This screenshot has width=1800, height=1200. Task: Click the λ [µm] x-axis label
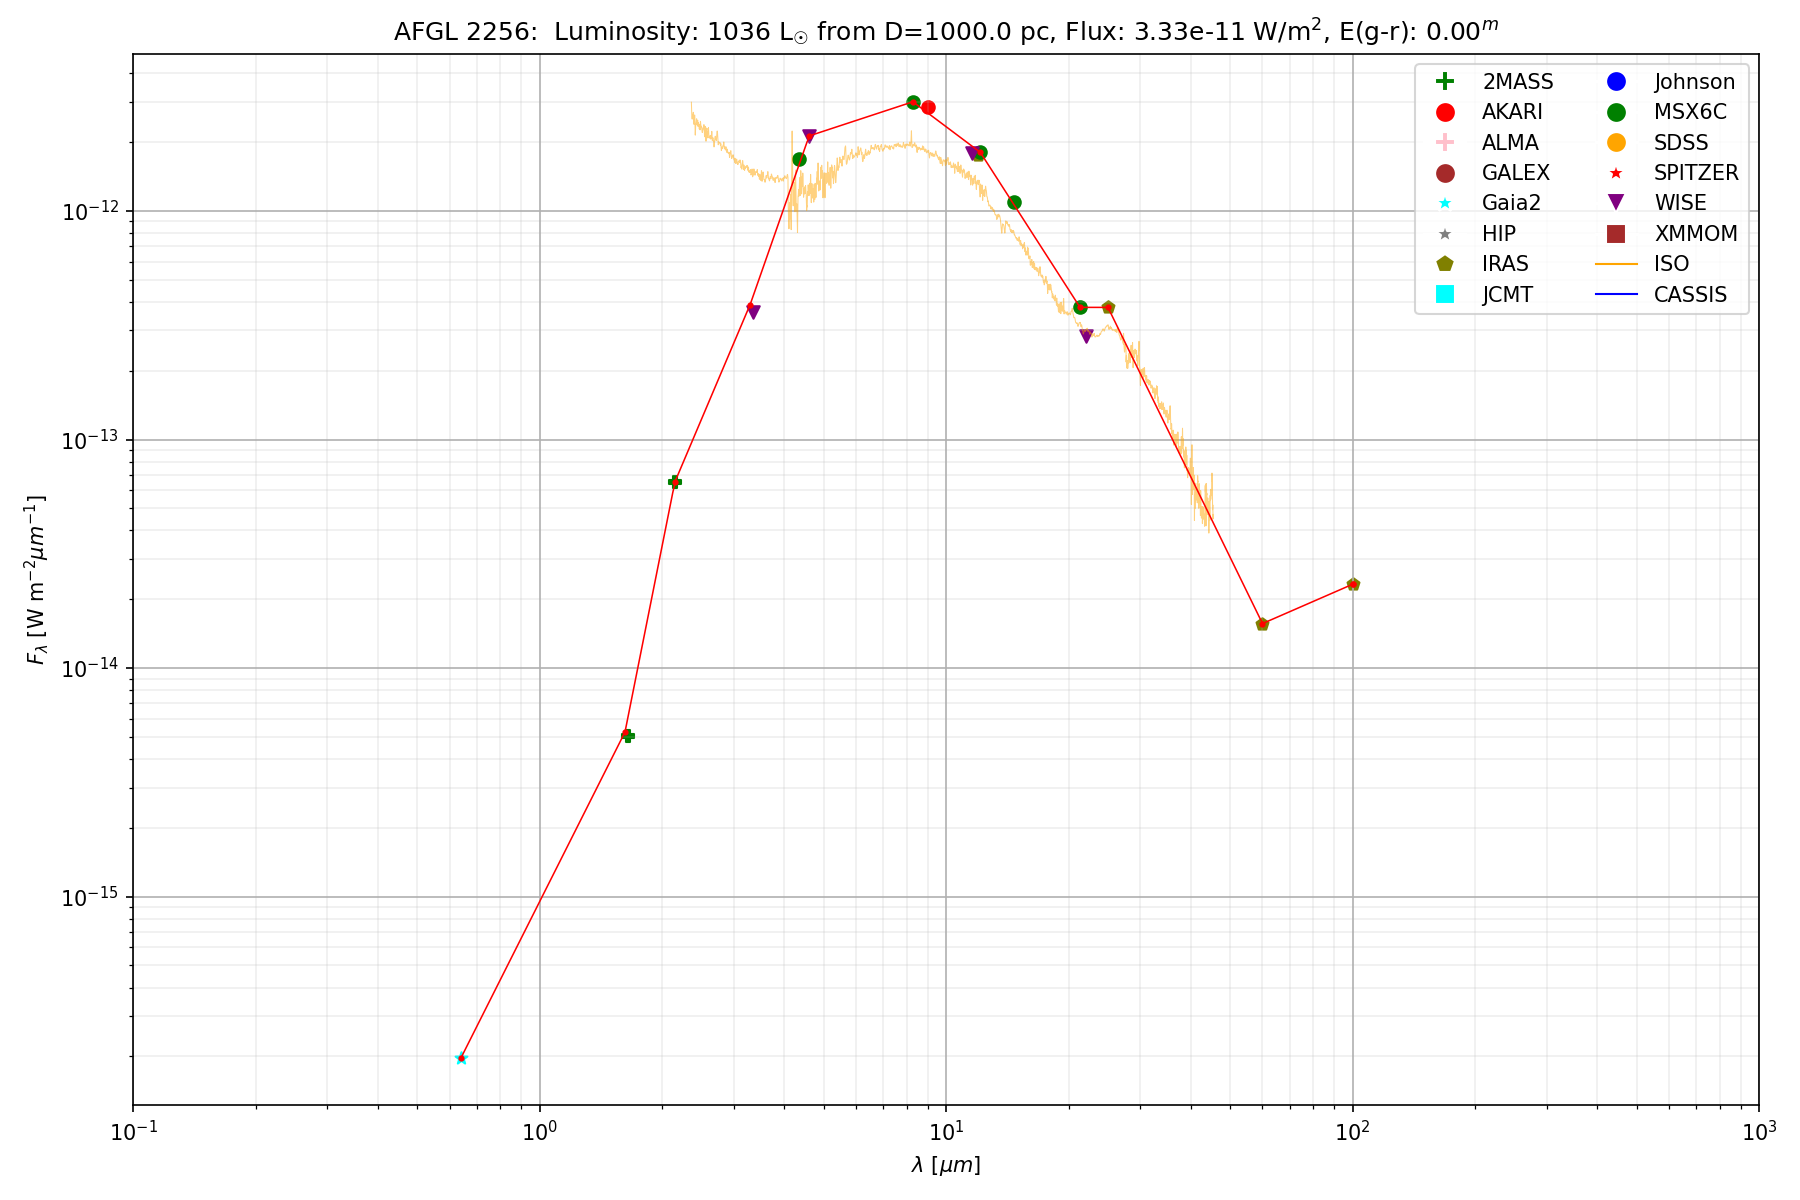pyautogui.click(x=946, y=1165)
